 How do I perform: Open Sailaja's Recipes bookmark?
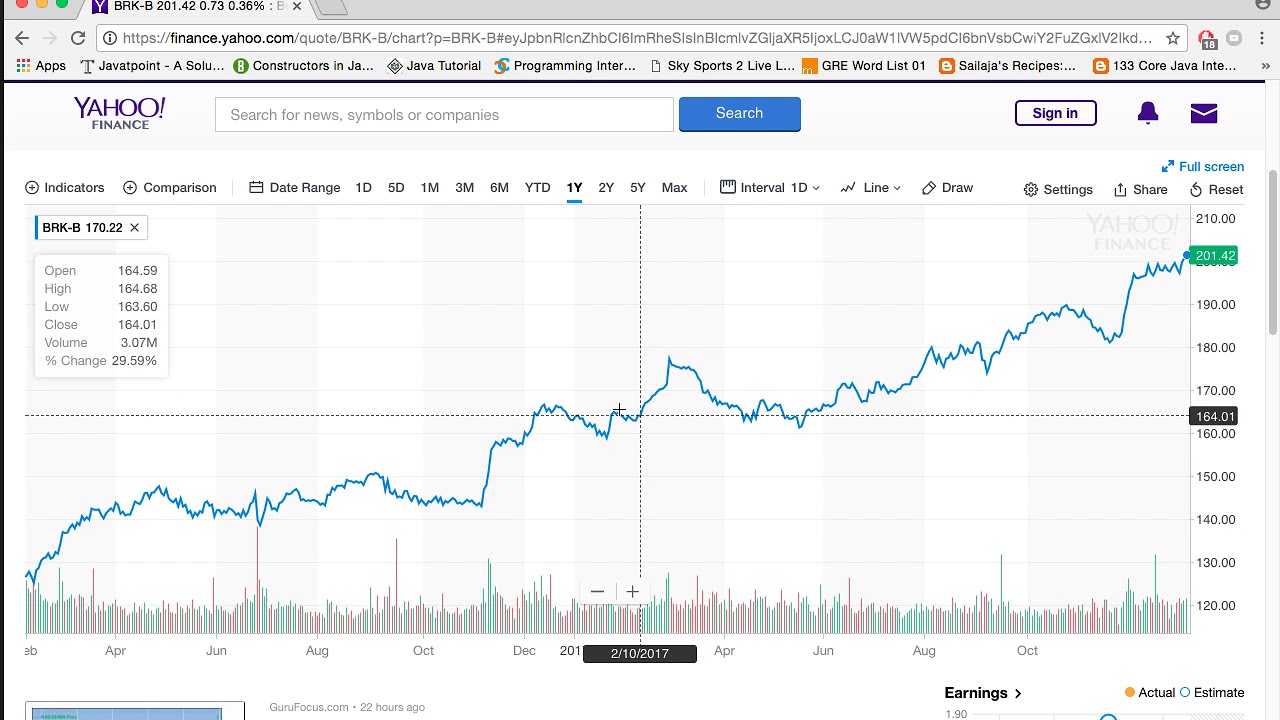(x=1007, y=66)
